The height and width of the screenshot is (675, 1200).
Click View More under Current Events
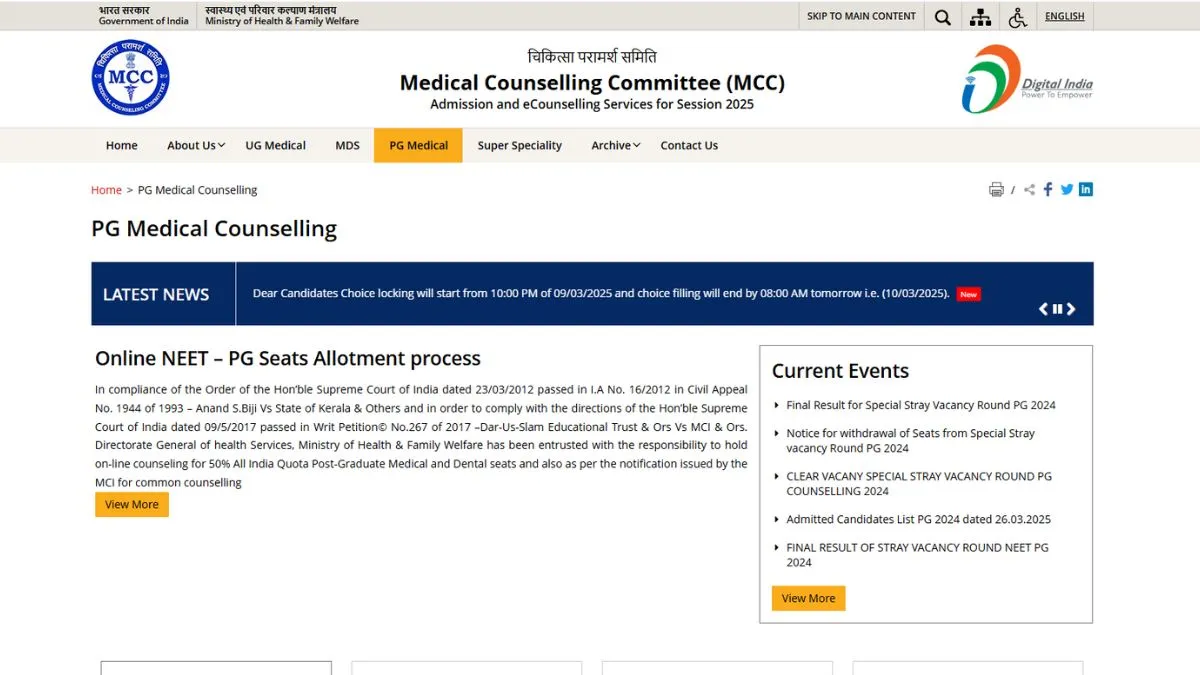pos(808,597)
